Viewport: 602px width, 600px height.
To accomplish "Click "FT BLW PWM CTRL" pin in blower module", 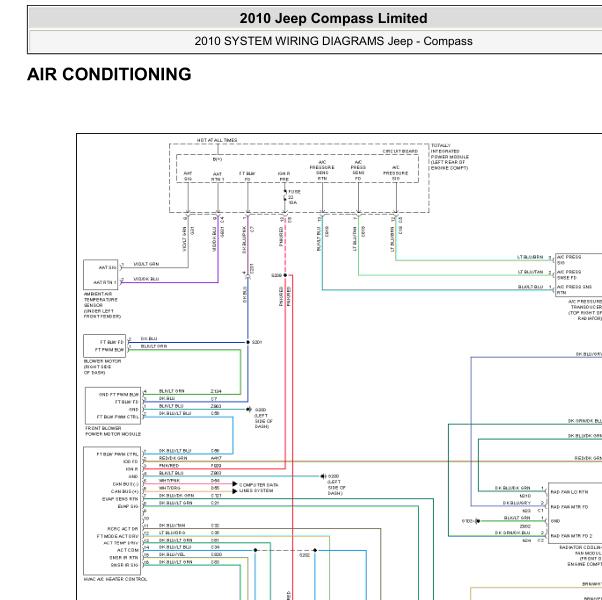I will pos(117,417).
